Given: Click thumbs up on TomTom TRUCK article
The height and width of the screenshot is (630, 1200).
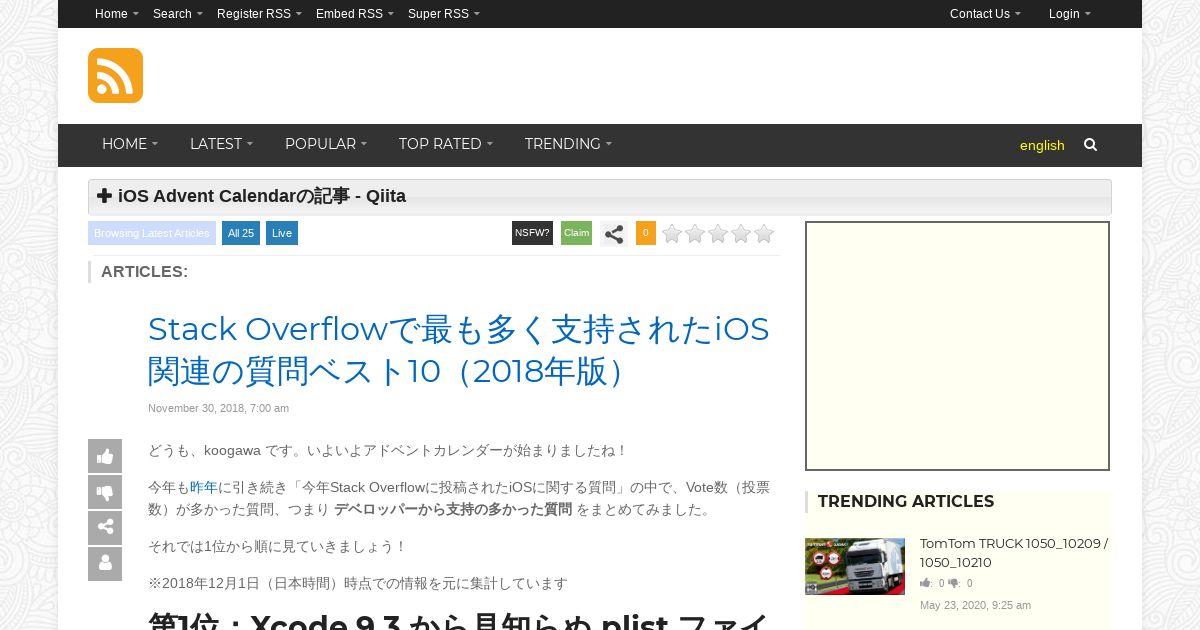Looking at the screenshot, I should pos(926,583).
